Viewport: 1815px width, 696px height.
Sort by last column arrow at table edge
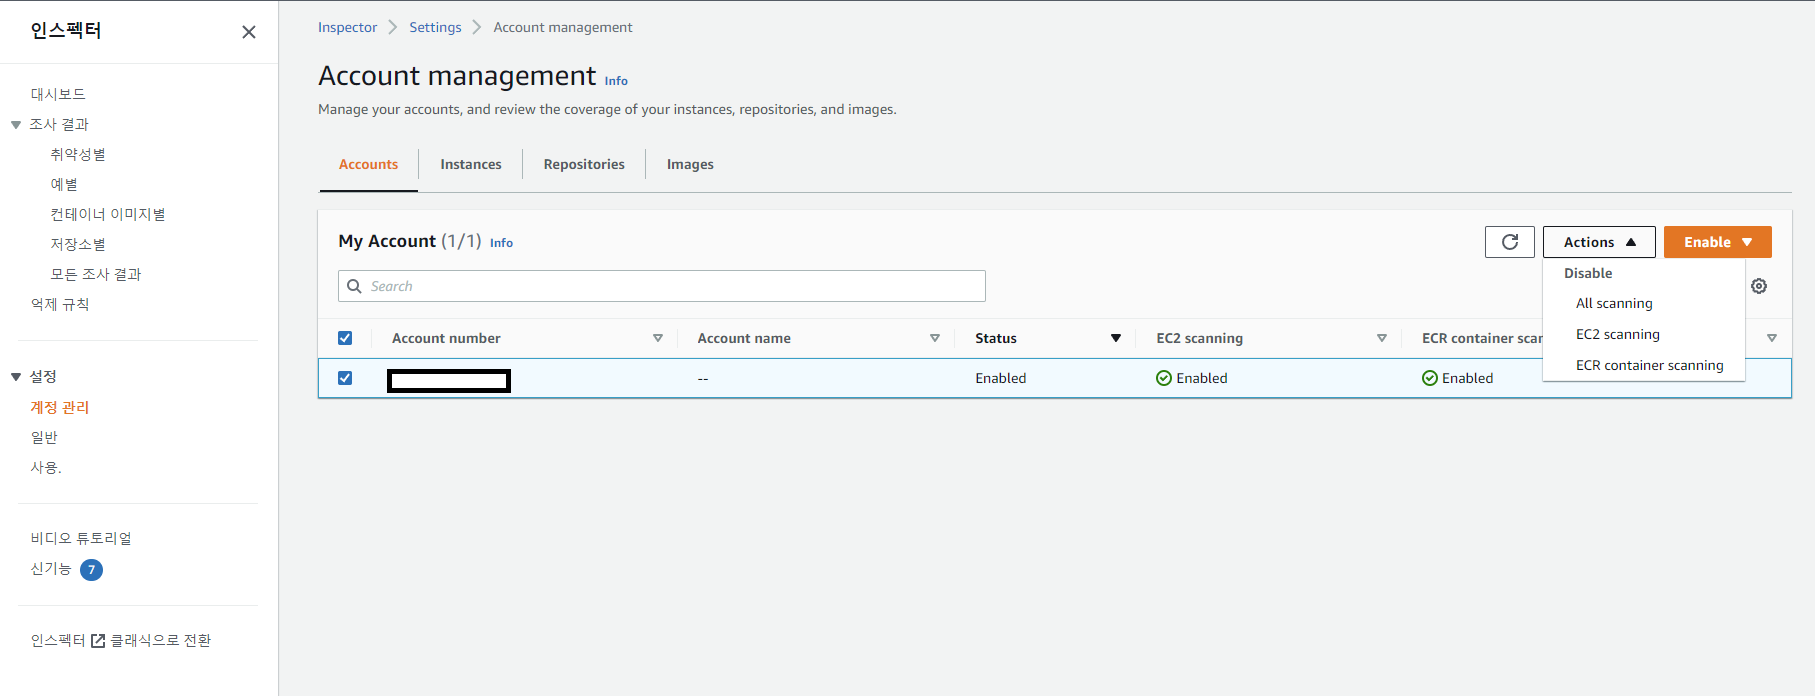pos(1772,338)
